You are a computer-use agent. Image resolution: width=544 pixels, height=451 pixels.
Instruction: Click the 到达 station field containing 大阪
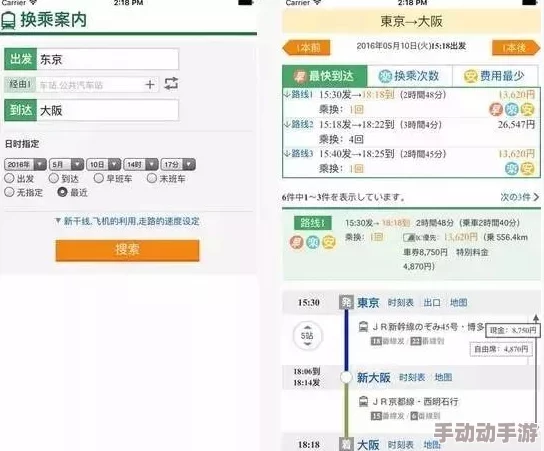[x=108, y=110]
